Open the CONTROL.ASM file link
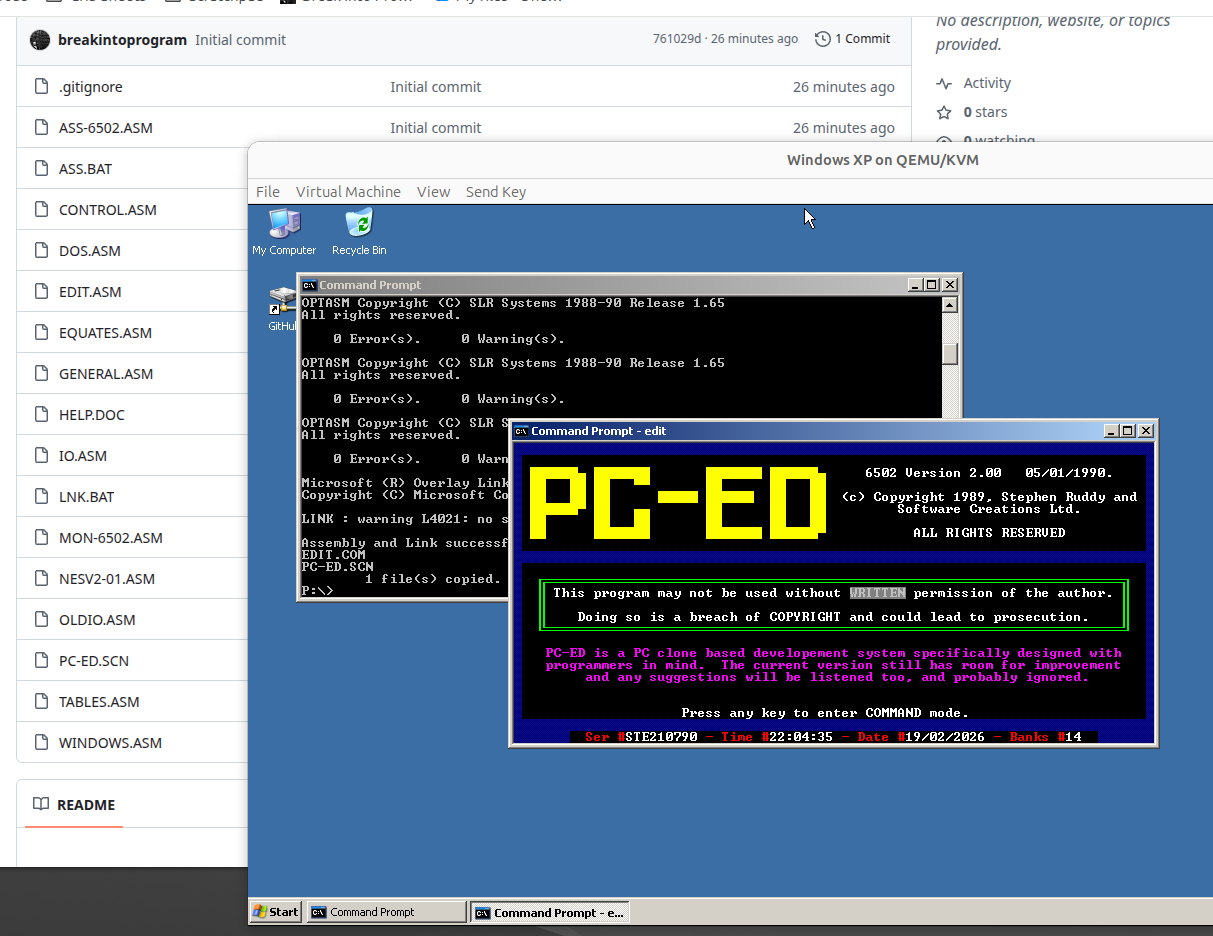 pyautogui.click(x=108, y=210)
